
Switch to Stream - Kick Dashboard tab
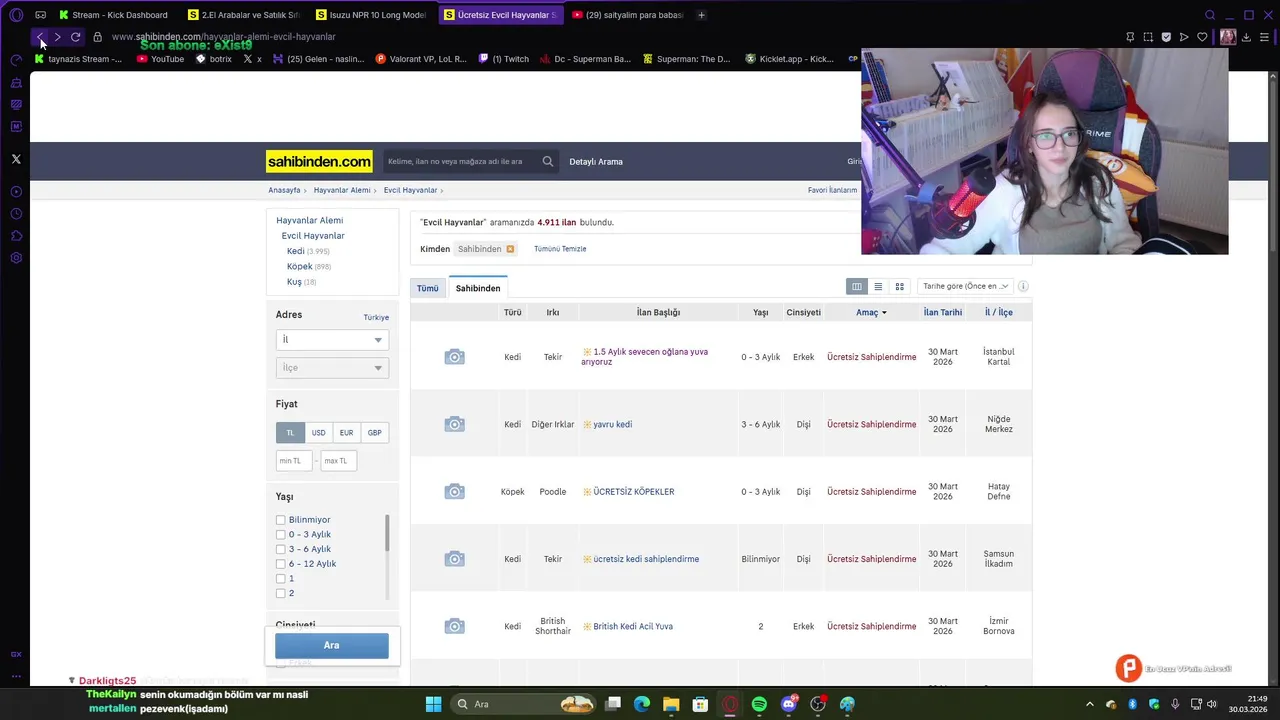pos(116,15)
